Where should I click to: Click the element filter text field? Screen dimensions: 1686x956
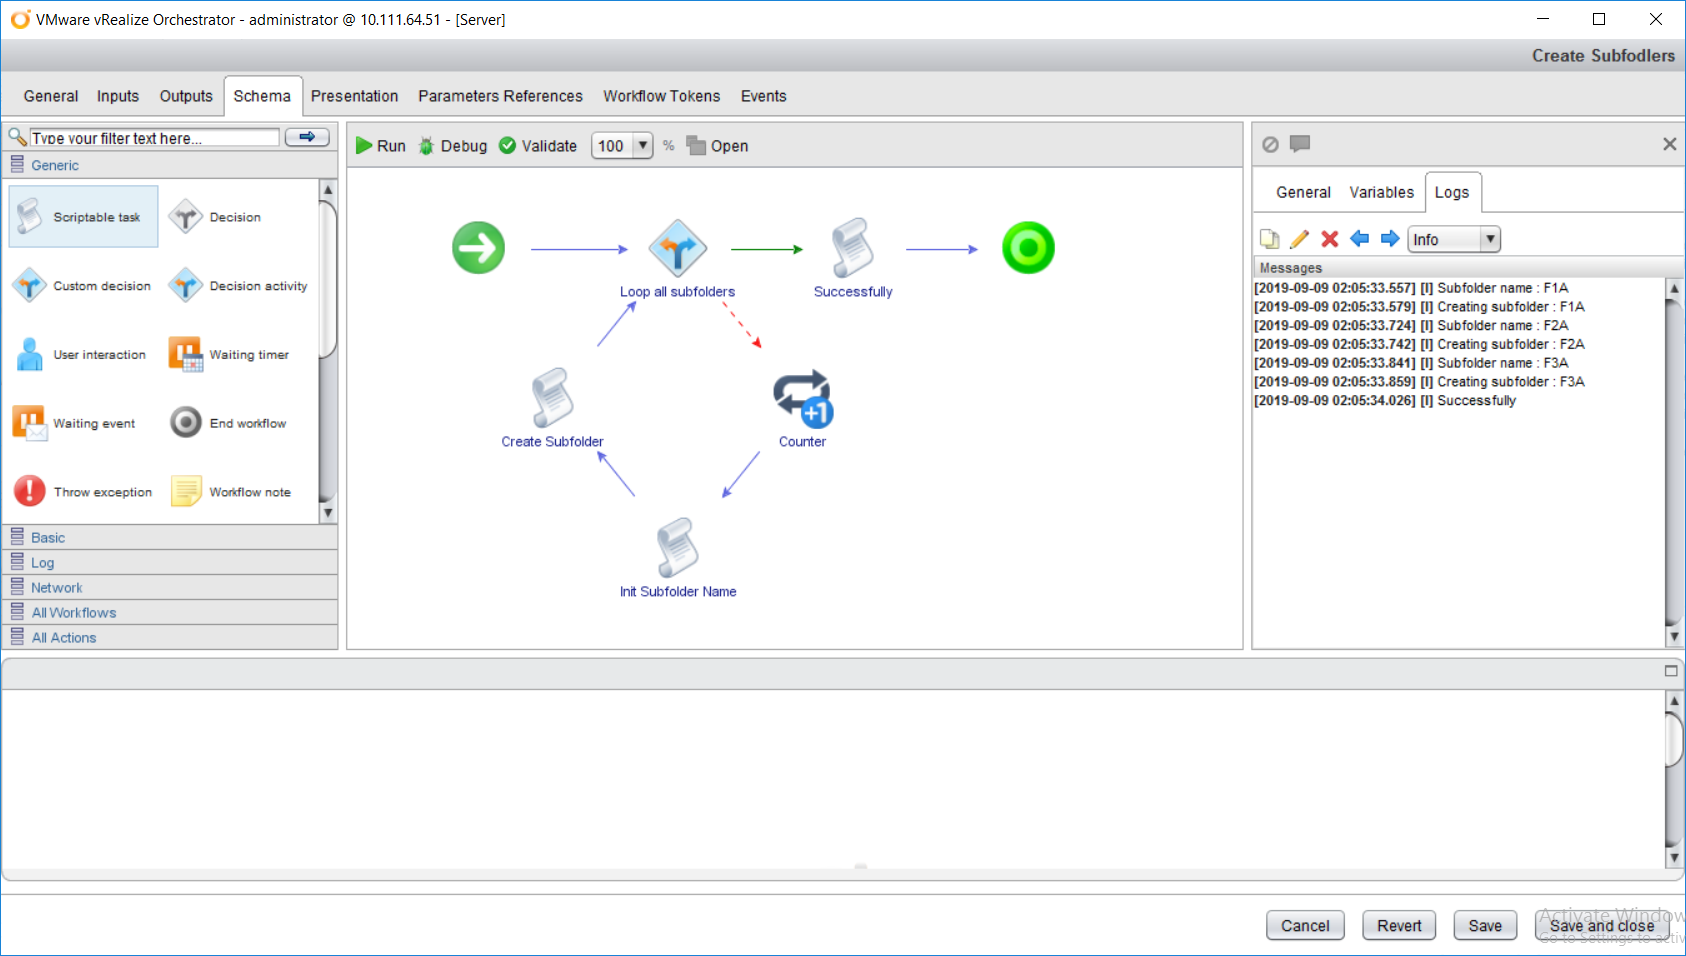pos(154,138)
